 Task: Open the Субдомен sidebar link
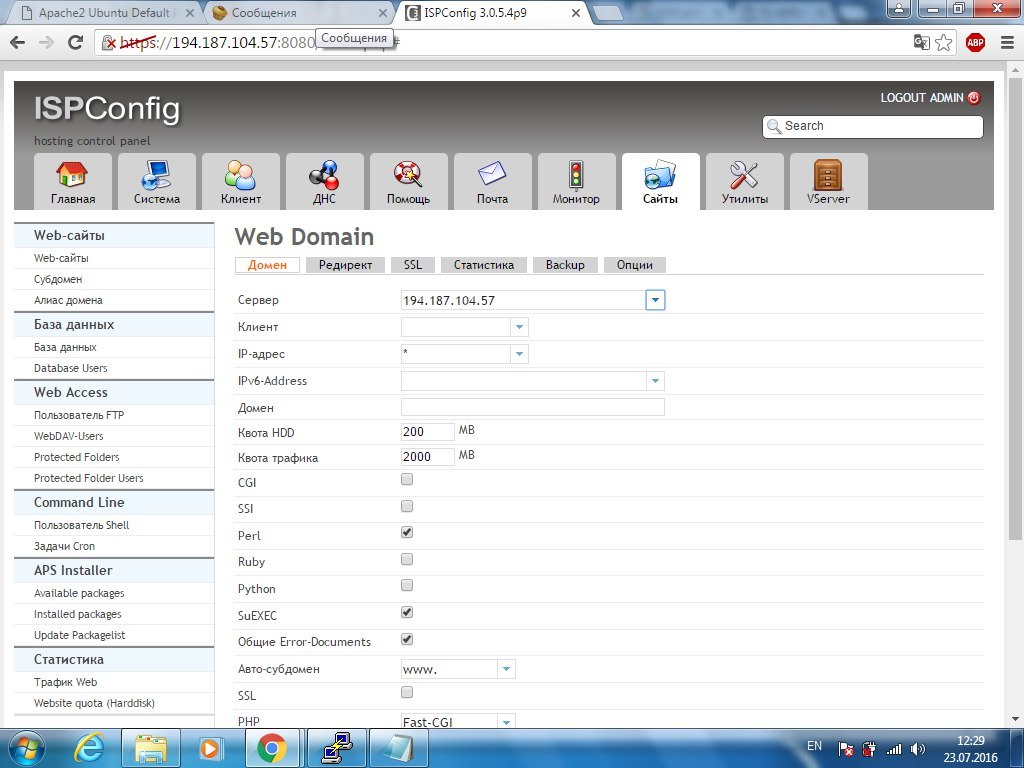coord(58,279)
